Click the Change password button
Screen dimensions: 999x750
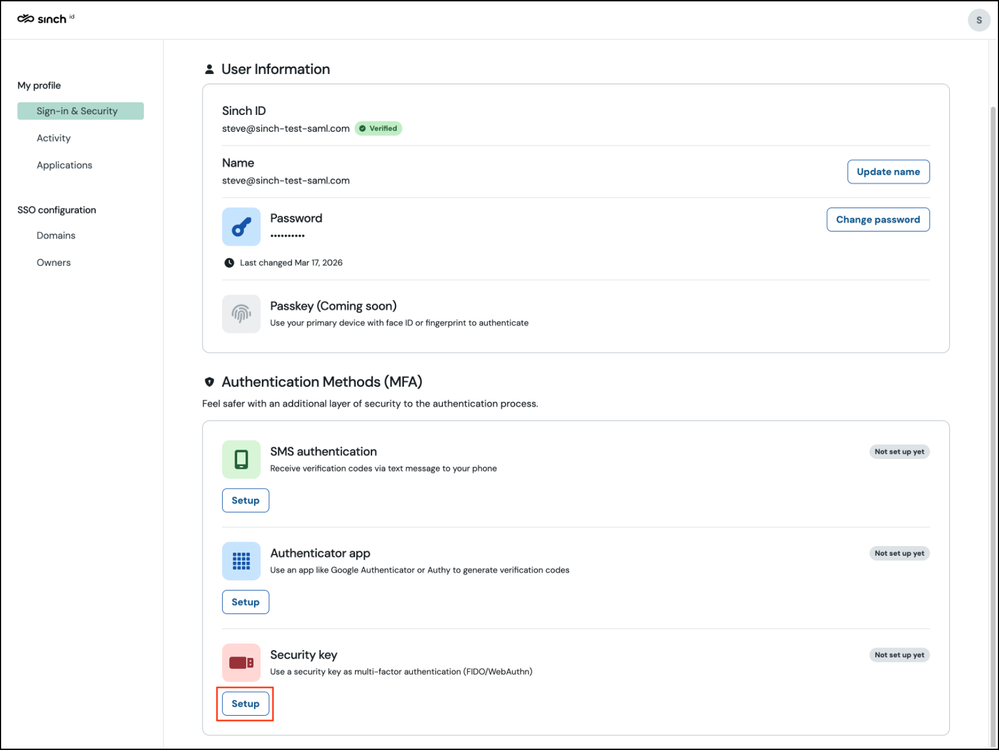click(878, 219)
